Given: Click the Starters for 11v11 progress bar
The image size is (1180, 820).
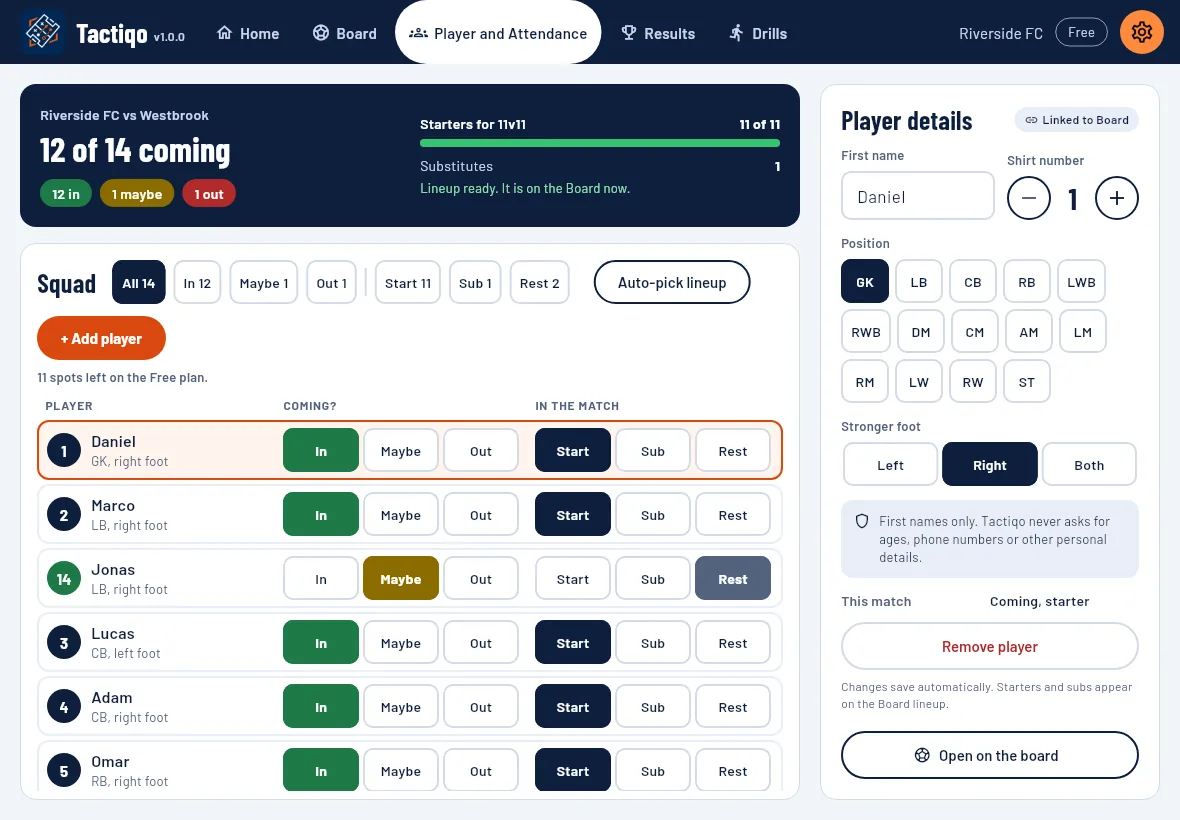Looking at the screenshot, I should click(x=600, y=143).
